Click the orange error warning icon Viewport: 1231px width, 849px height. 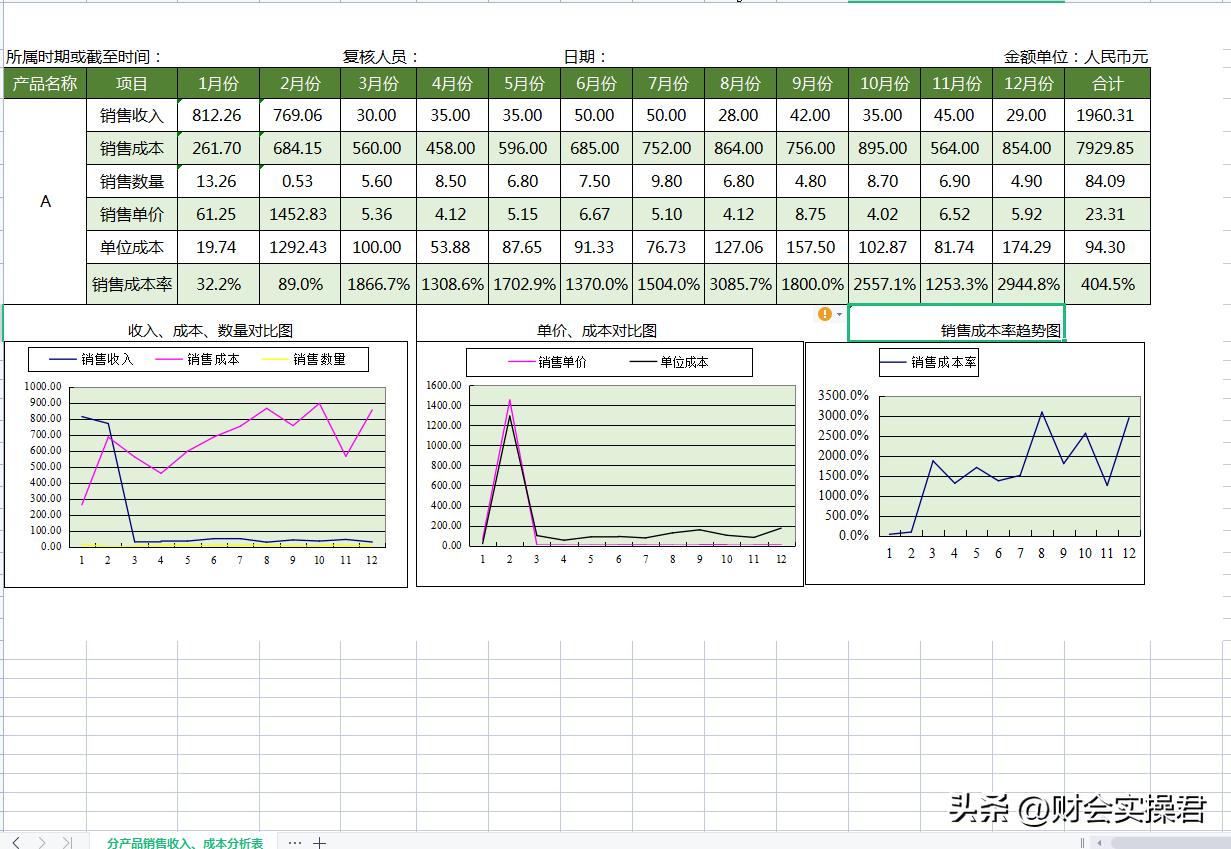(824, 314)
